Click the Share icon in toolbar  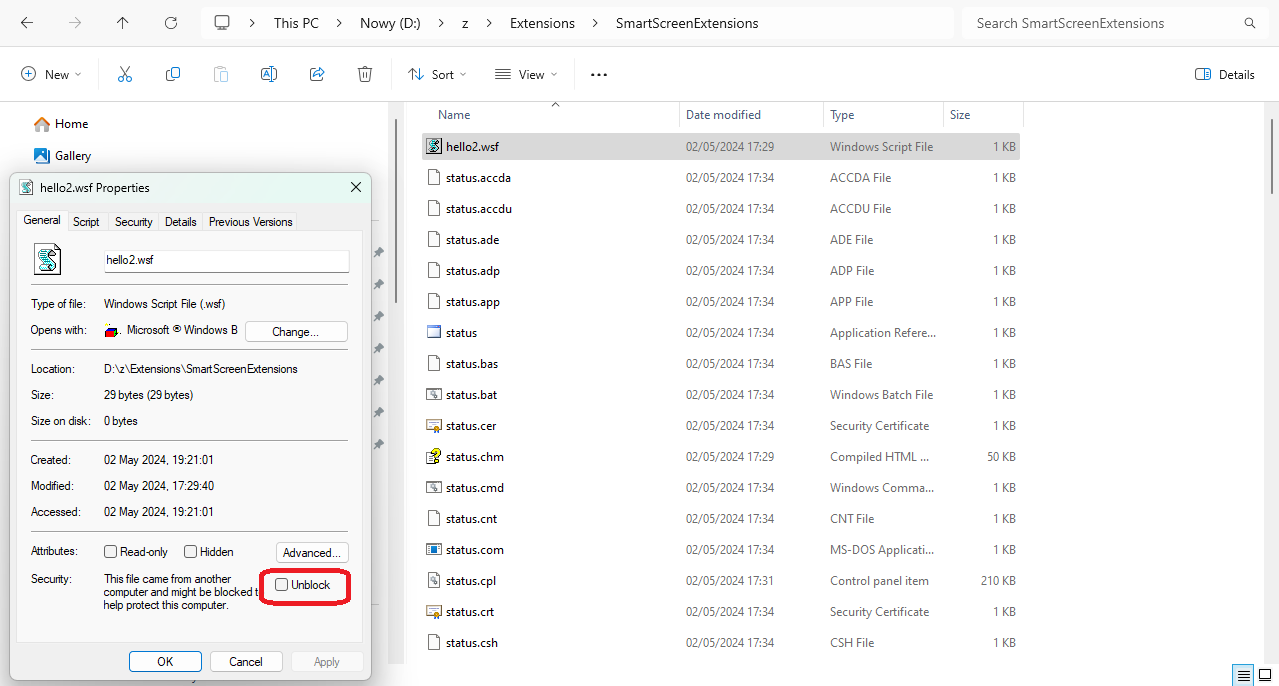pos(317,74)
